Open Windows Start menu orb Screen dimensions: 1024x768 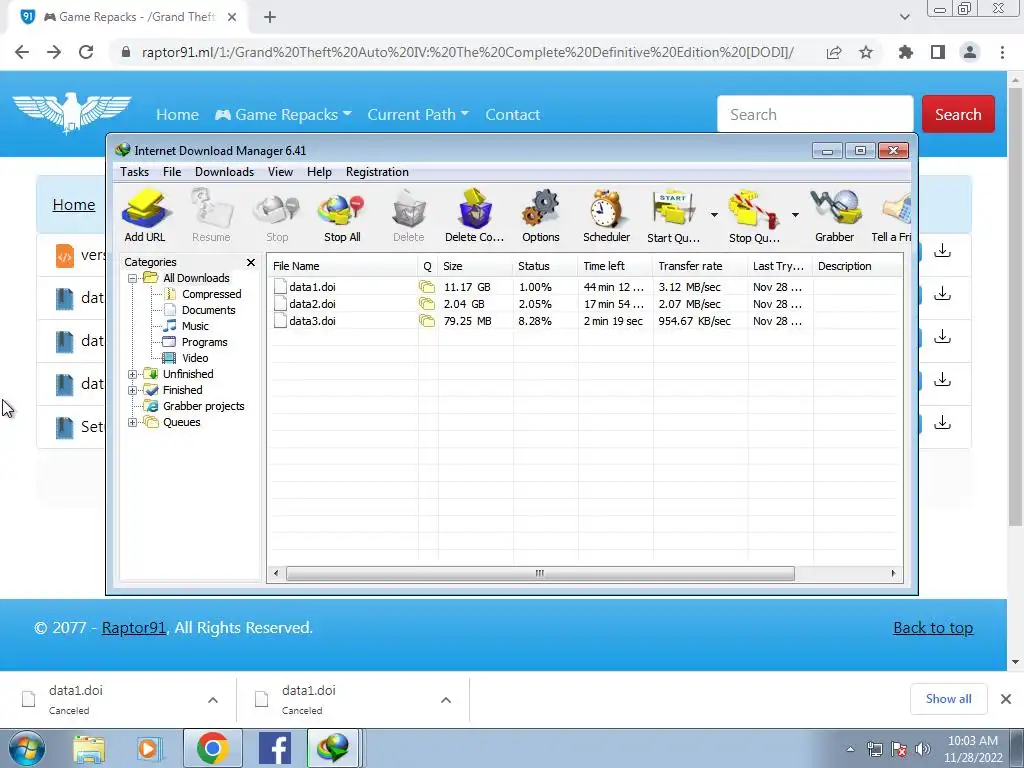[x=26, y=748]
